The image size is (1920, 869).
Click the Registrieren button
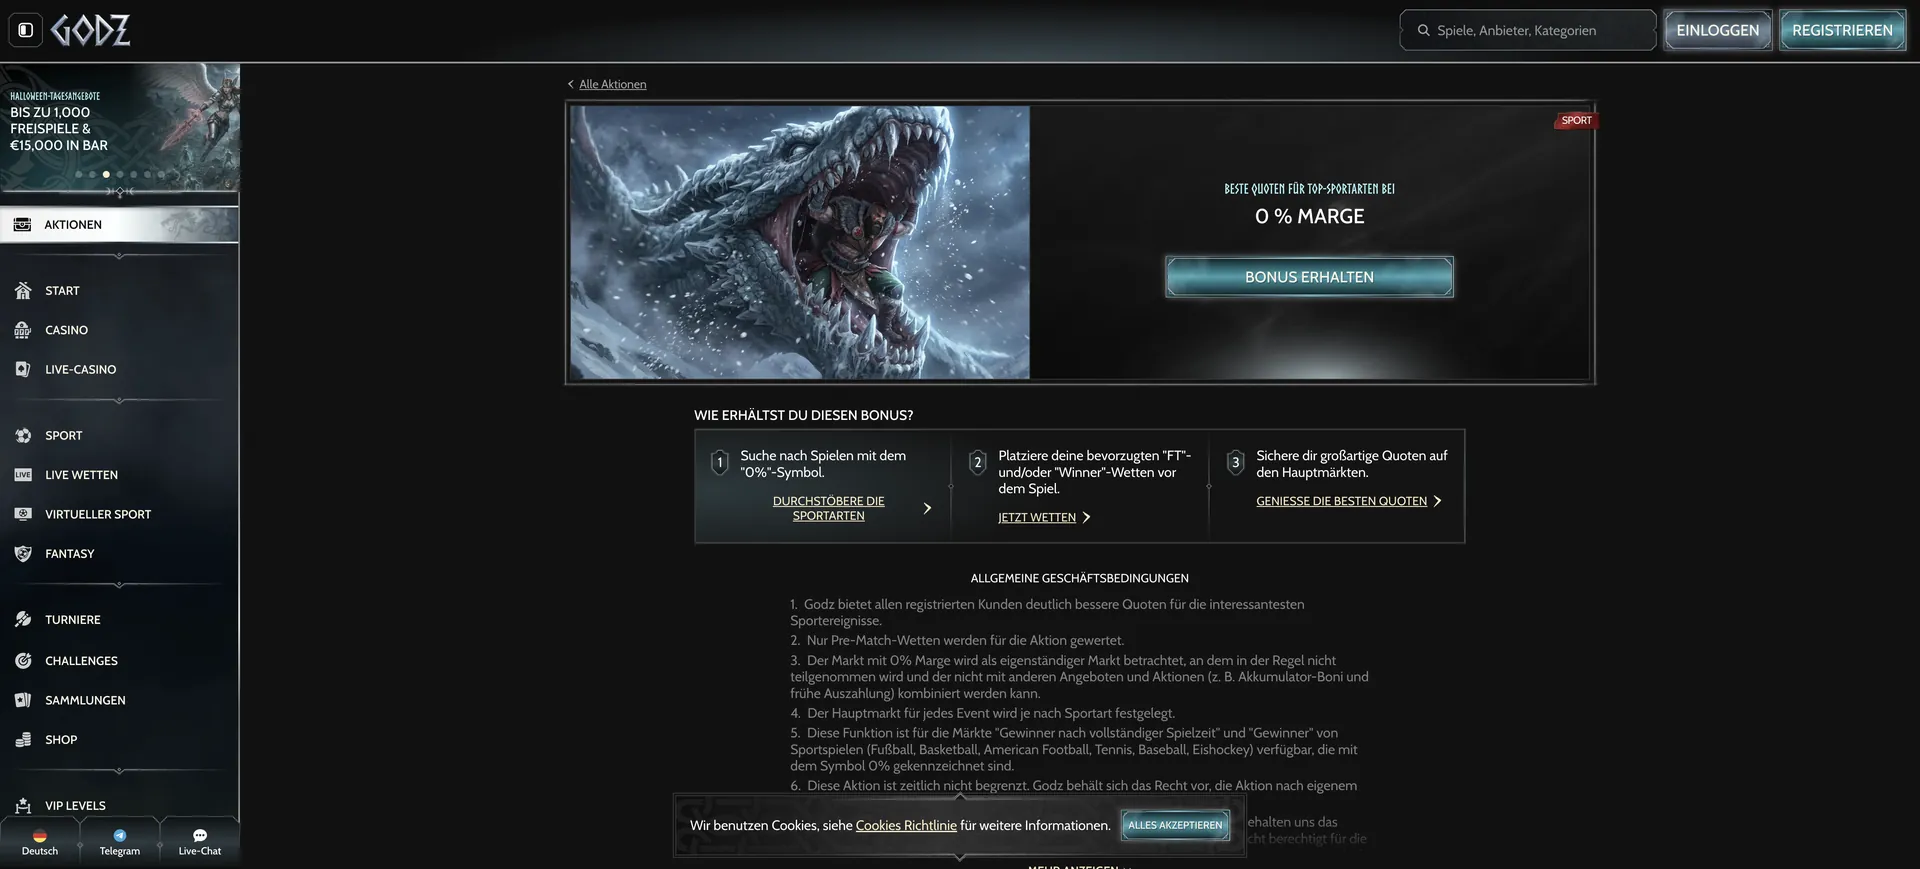(x=1842, y=30)
